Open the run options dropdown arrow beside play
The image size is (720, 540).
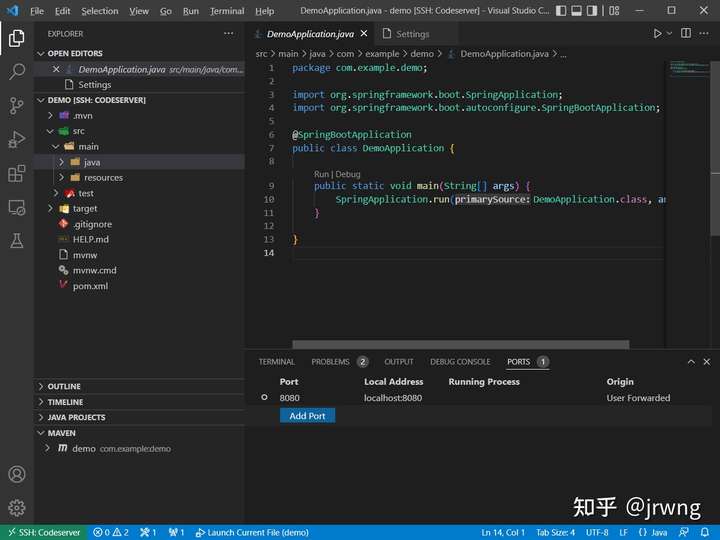point(669,34)
